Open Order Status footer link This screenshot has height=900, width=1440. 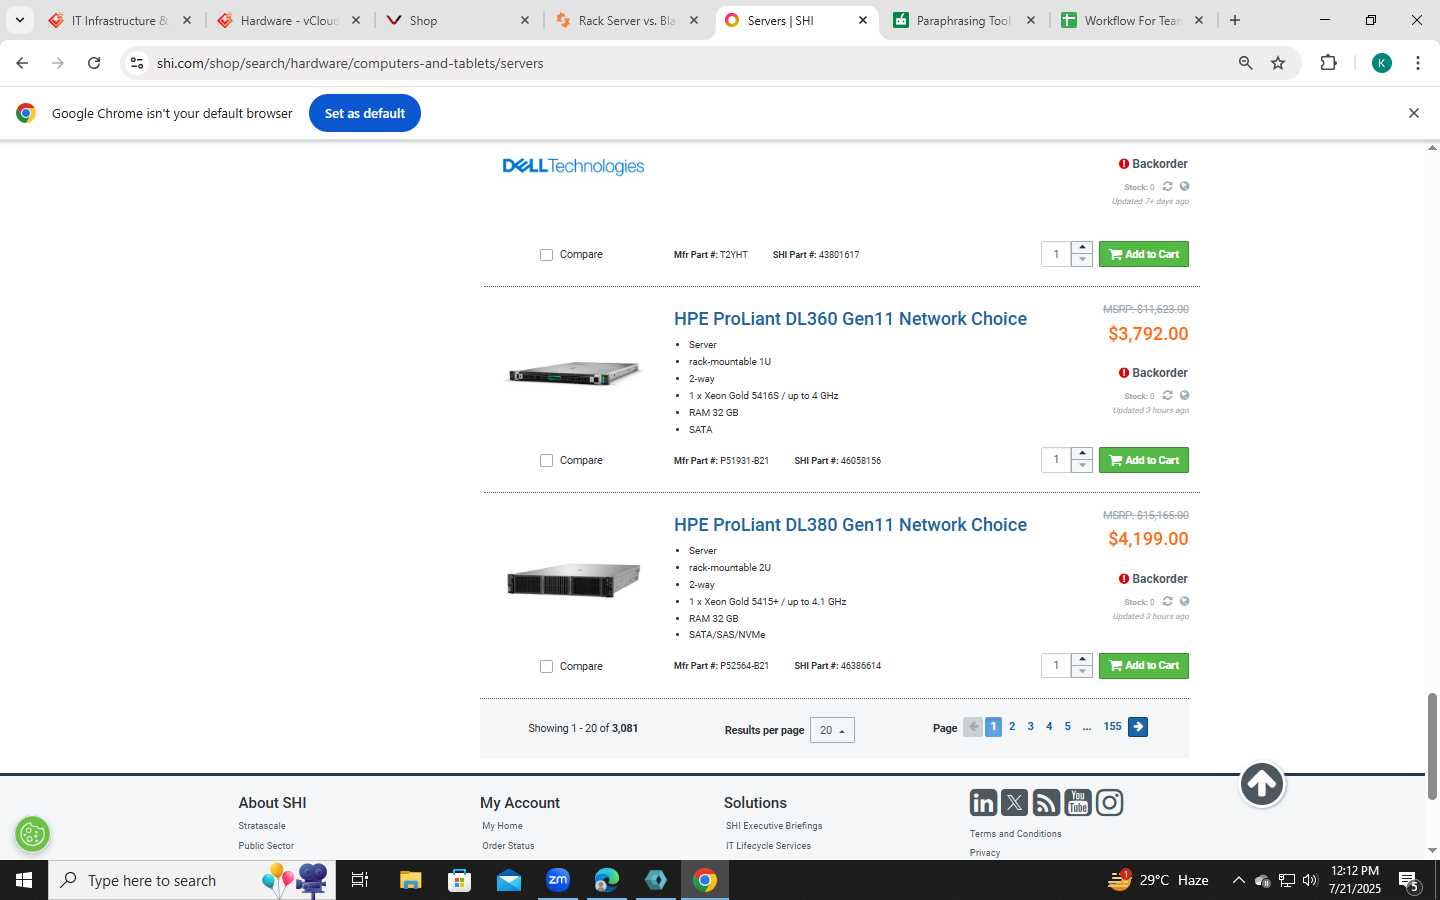(x=508, y=846)
